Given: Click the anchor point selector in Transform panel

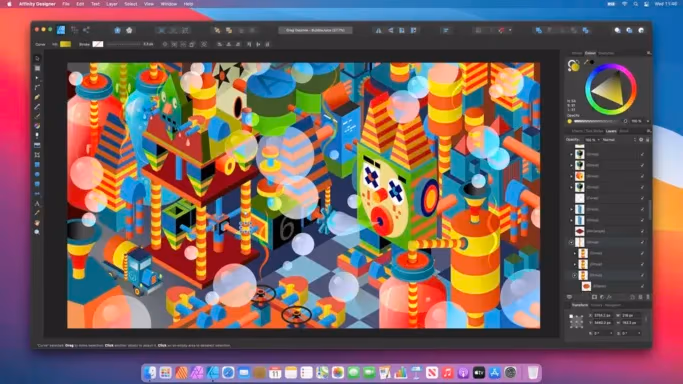Looking at the screenshot, I should point(577,321).
